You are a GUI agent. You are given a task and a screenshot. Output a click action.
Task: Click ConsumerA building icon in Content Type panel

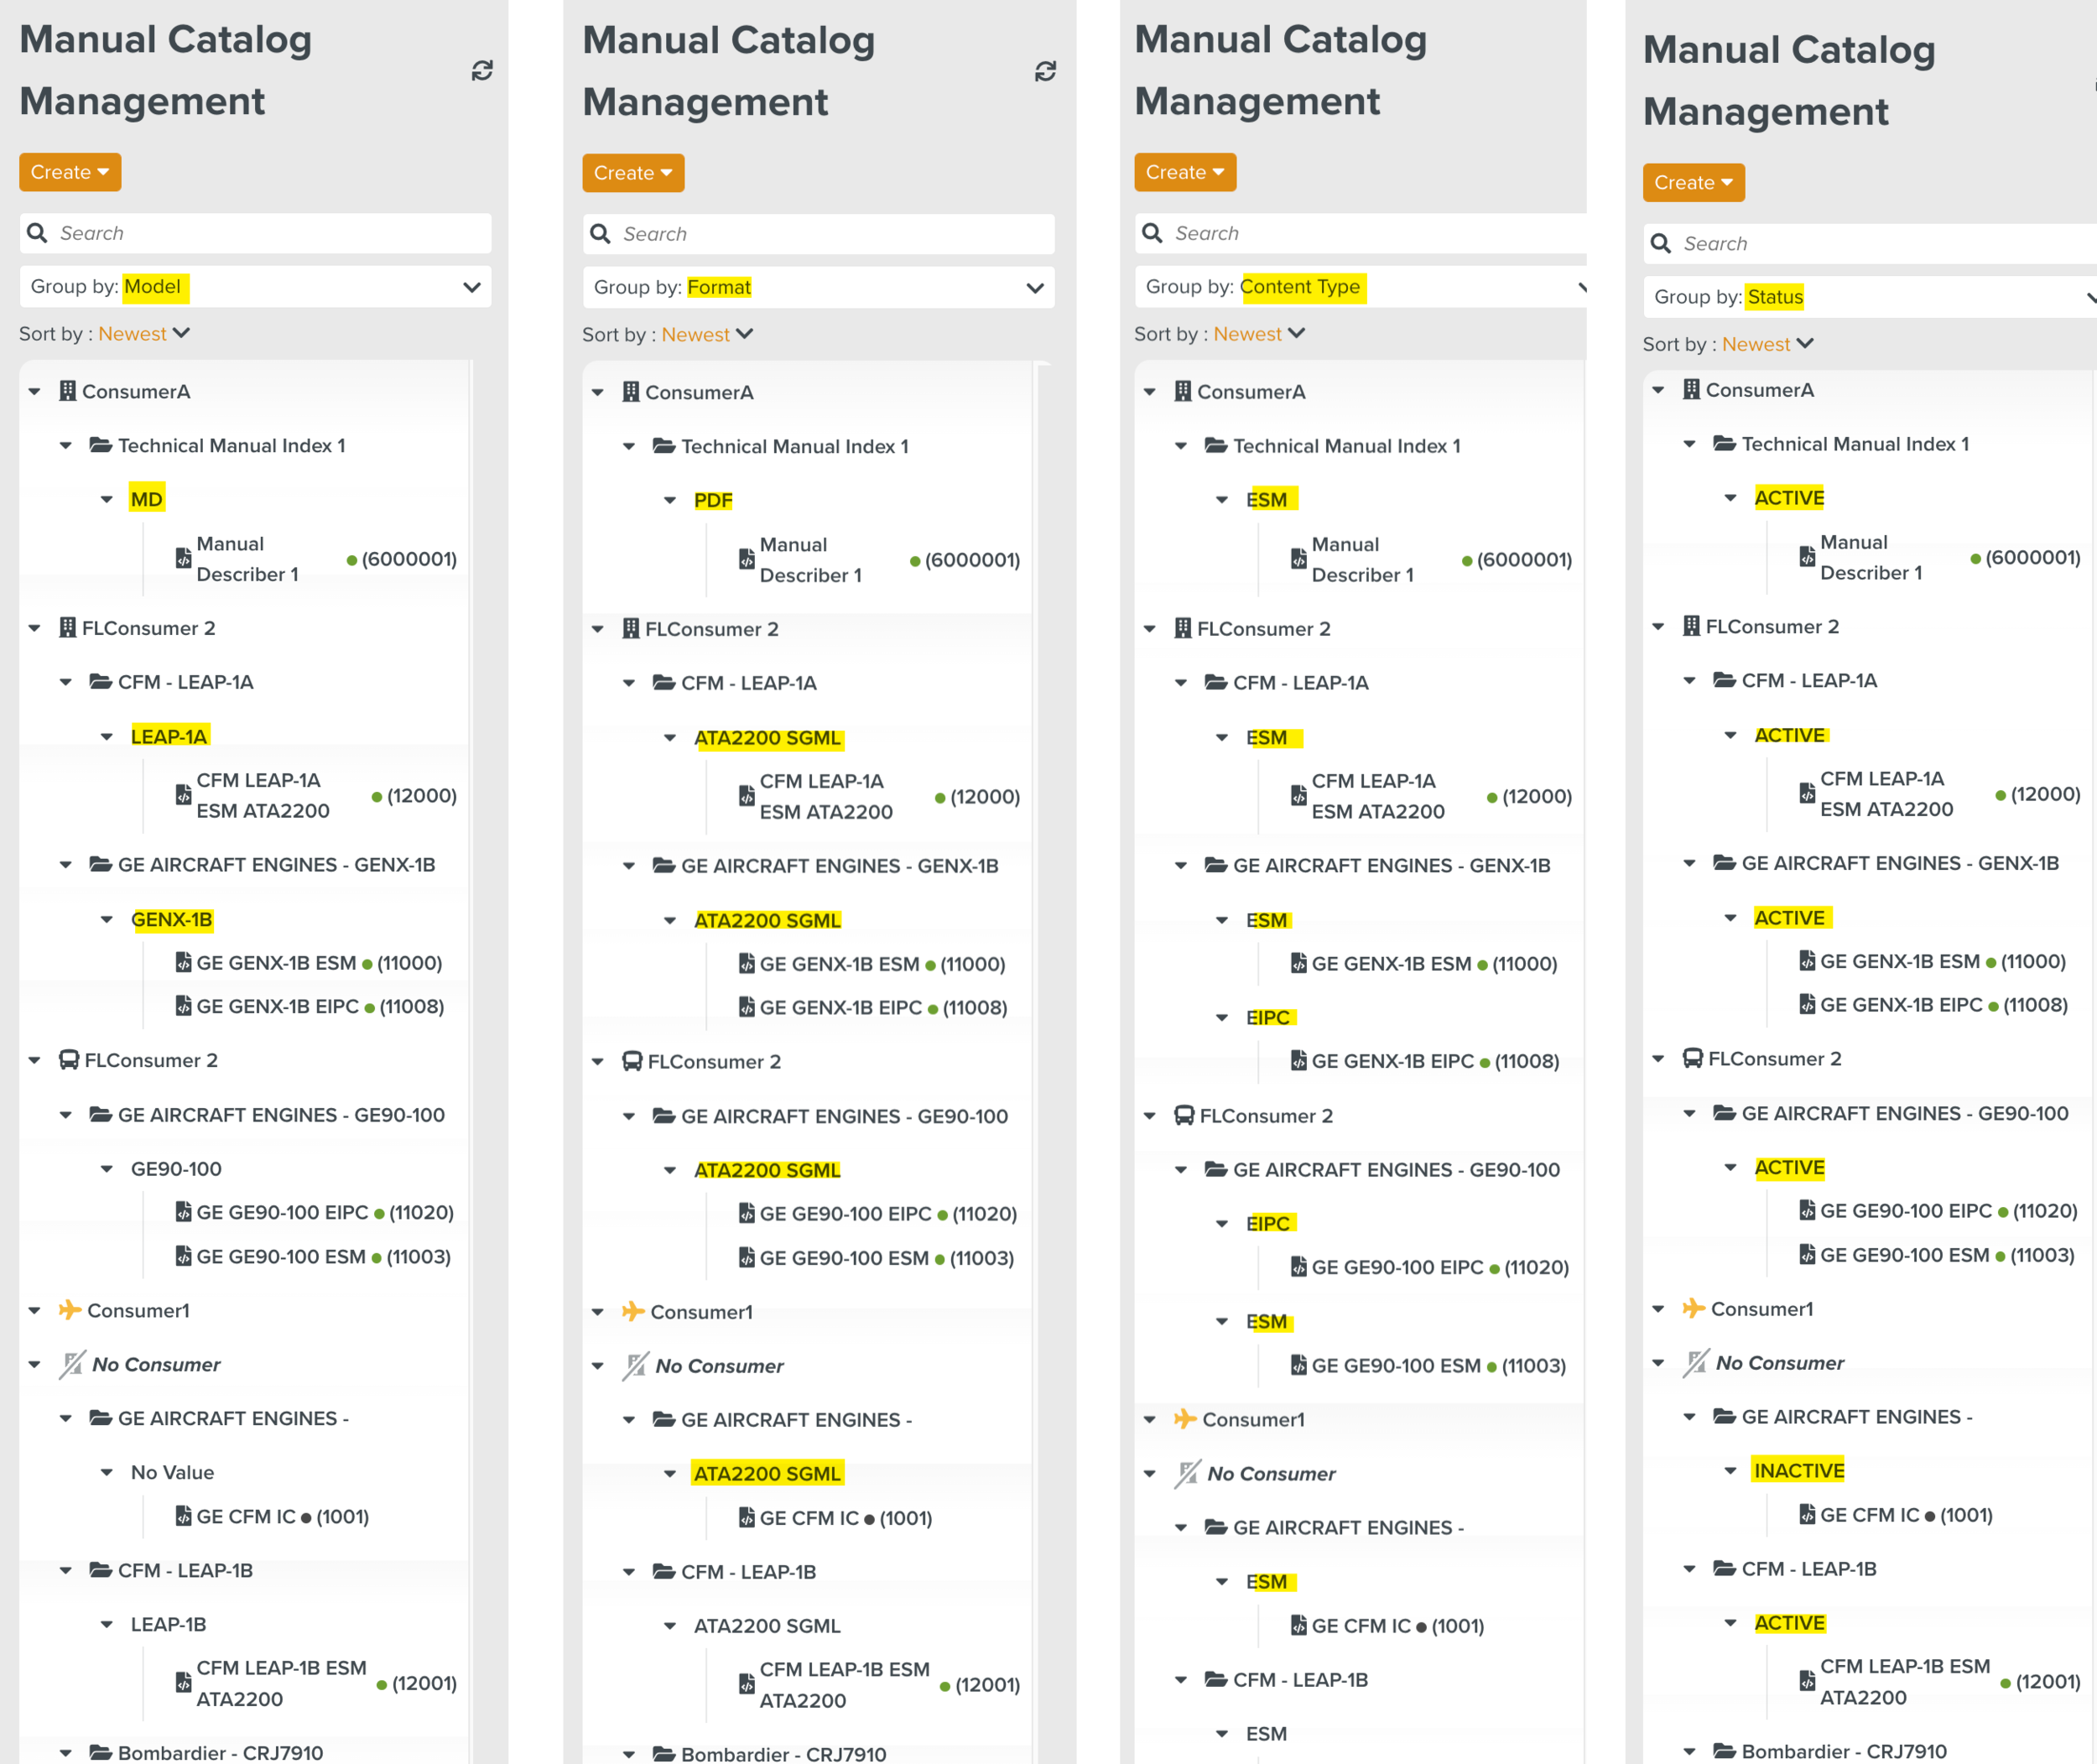[x=1182, y=391]
